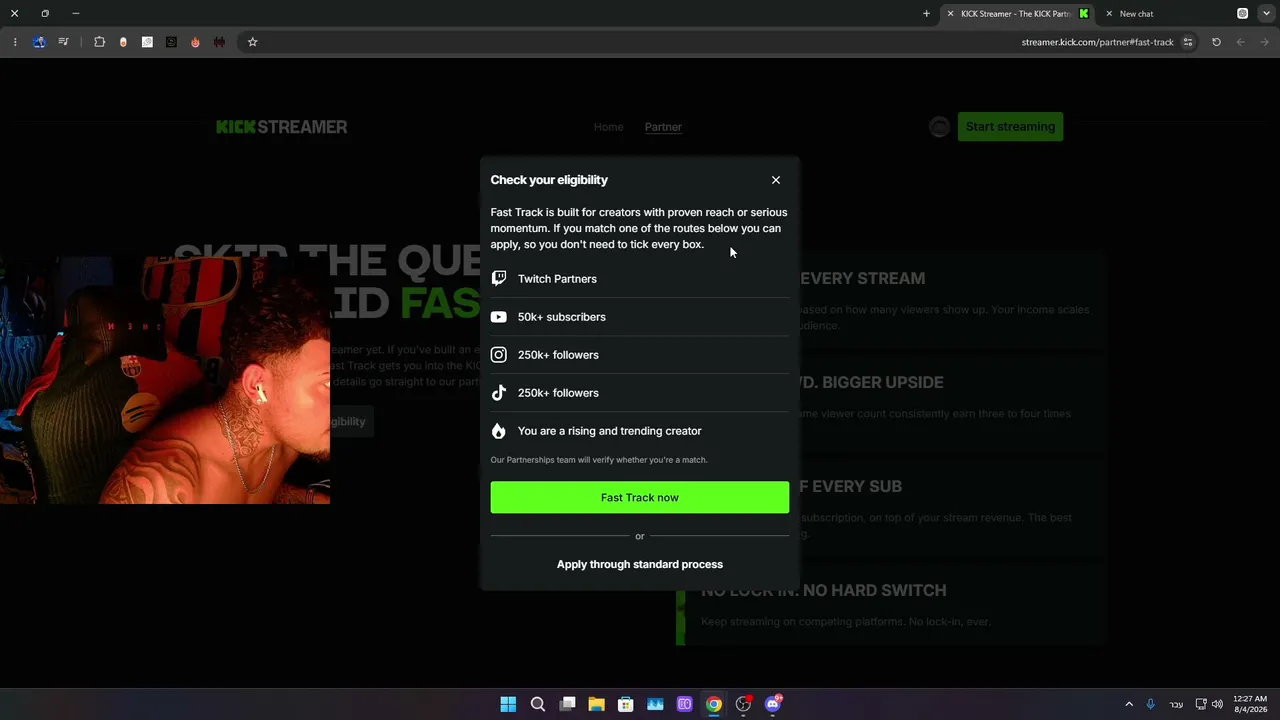The image size is (1280, 720).
Task: Open the media controls icon
Action: pyautogui.click(x=64, y=42)
